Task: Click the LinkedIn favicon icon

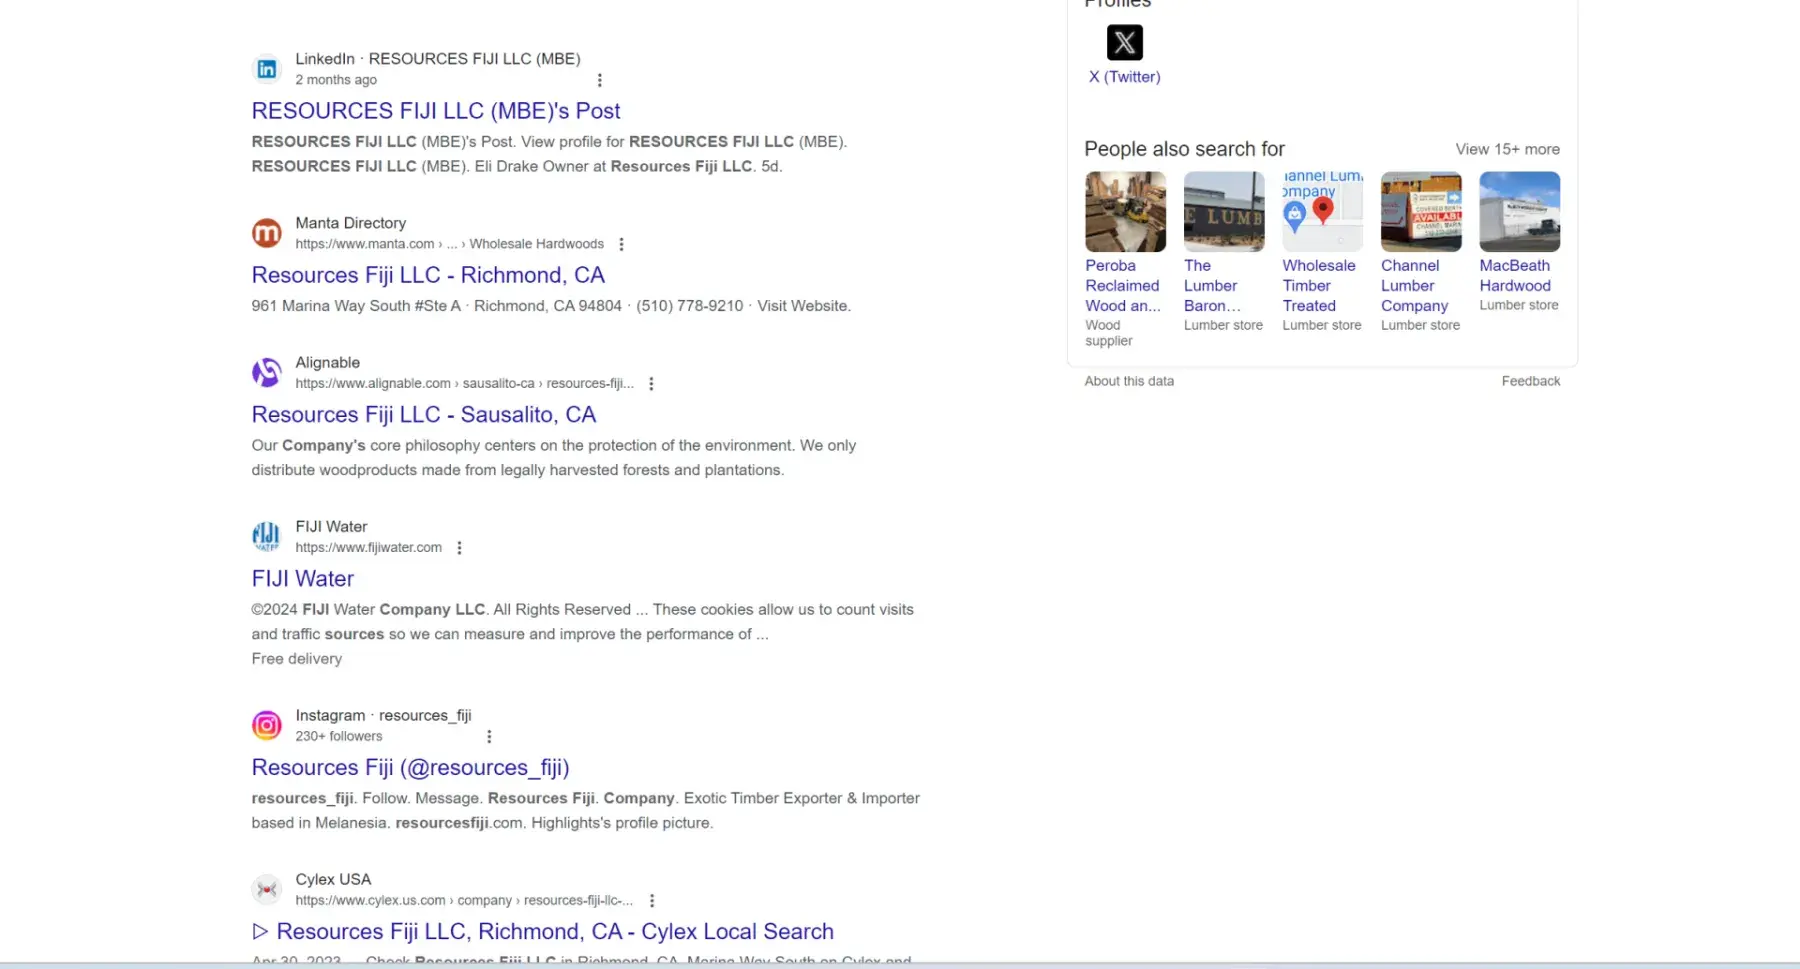Action: 266,69
